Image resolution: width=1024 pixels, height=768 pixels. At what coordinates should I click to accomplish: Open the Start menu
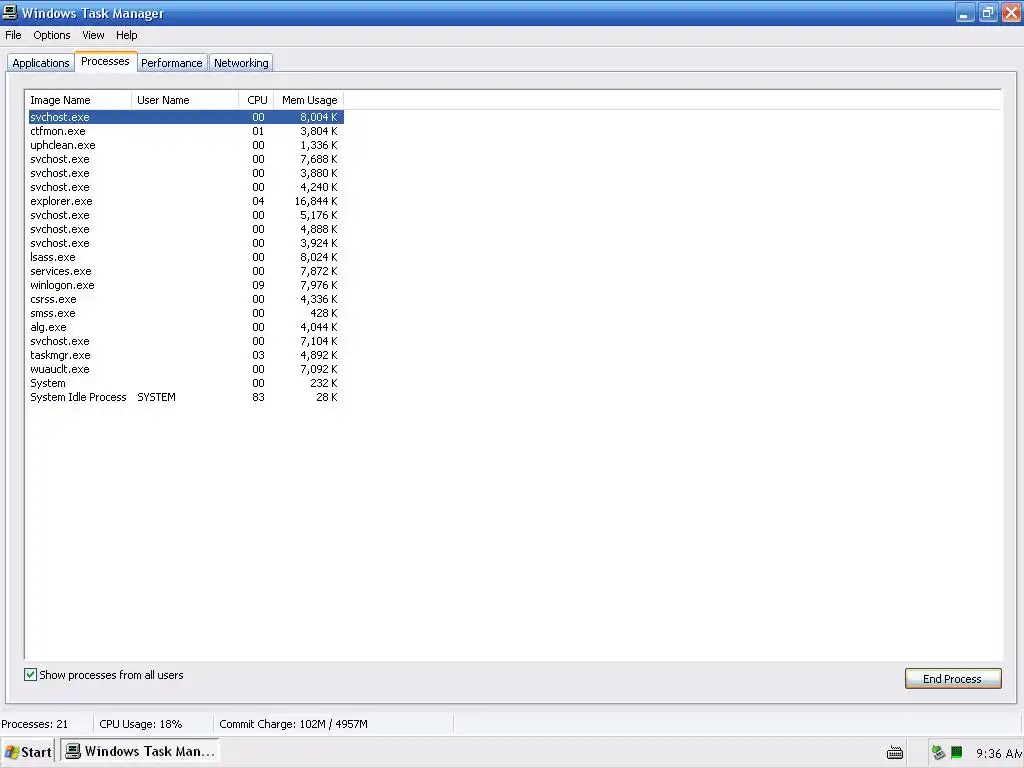[x=27, y=752]
